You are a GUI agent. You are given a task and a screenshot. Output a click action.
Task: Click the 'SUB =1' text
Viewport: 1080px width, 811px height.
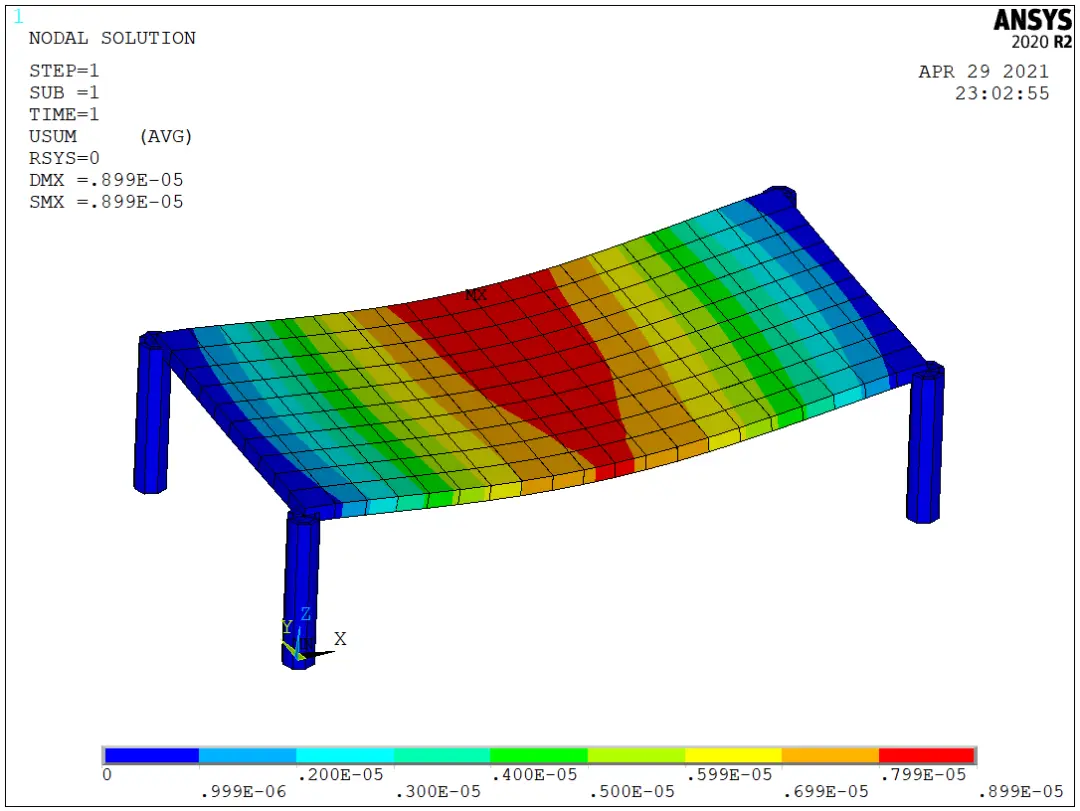pyautogui.click(x=64, y=92)
